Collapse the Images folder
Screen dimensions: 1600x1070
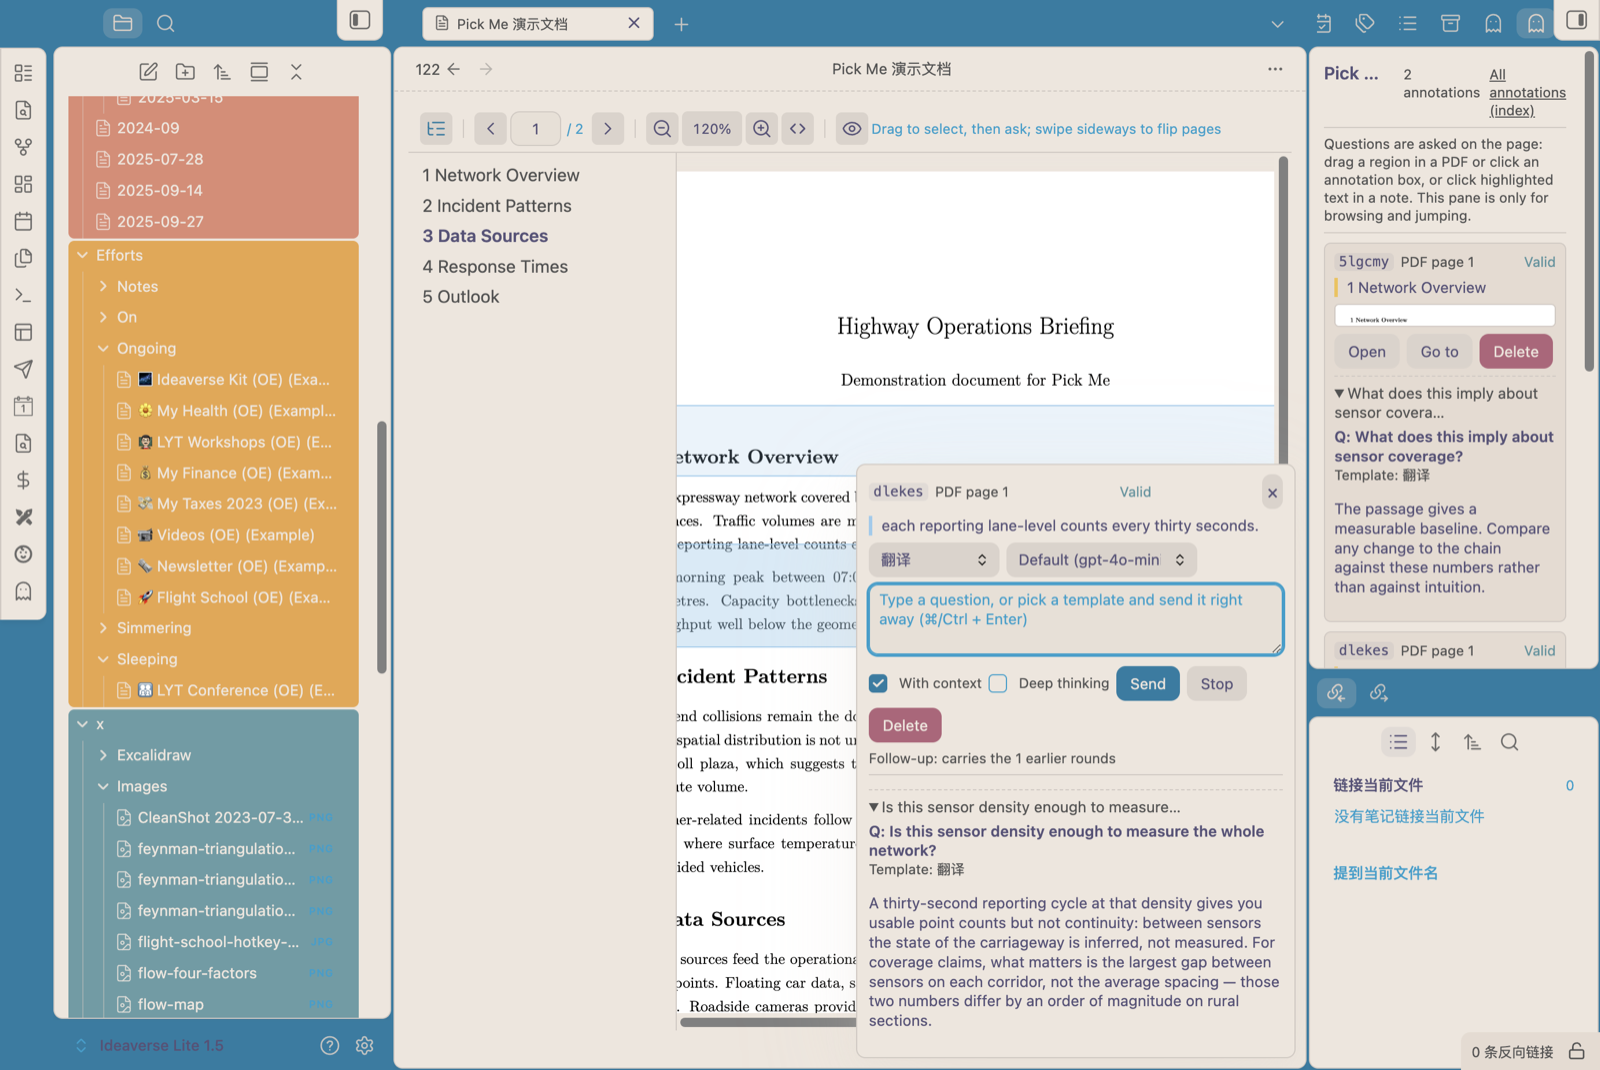pyautogui.click(x=103, y=786)
